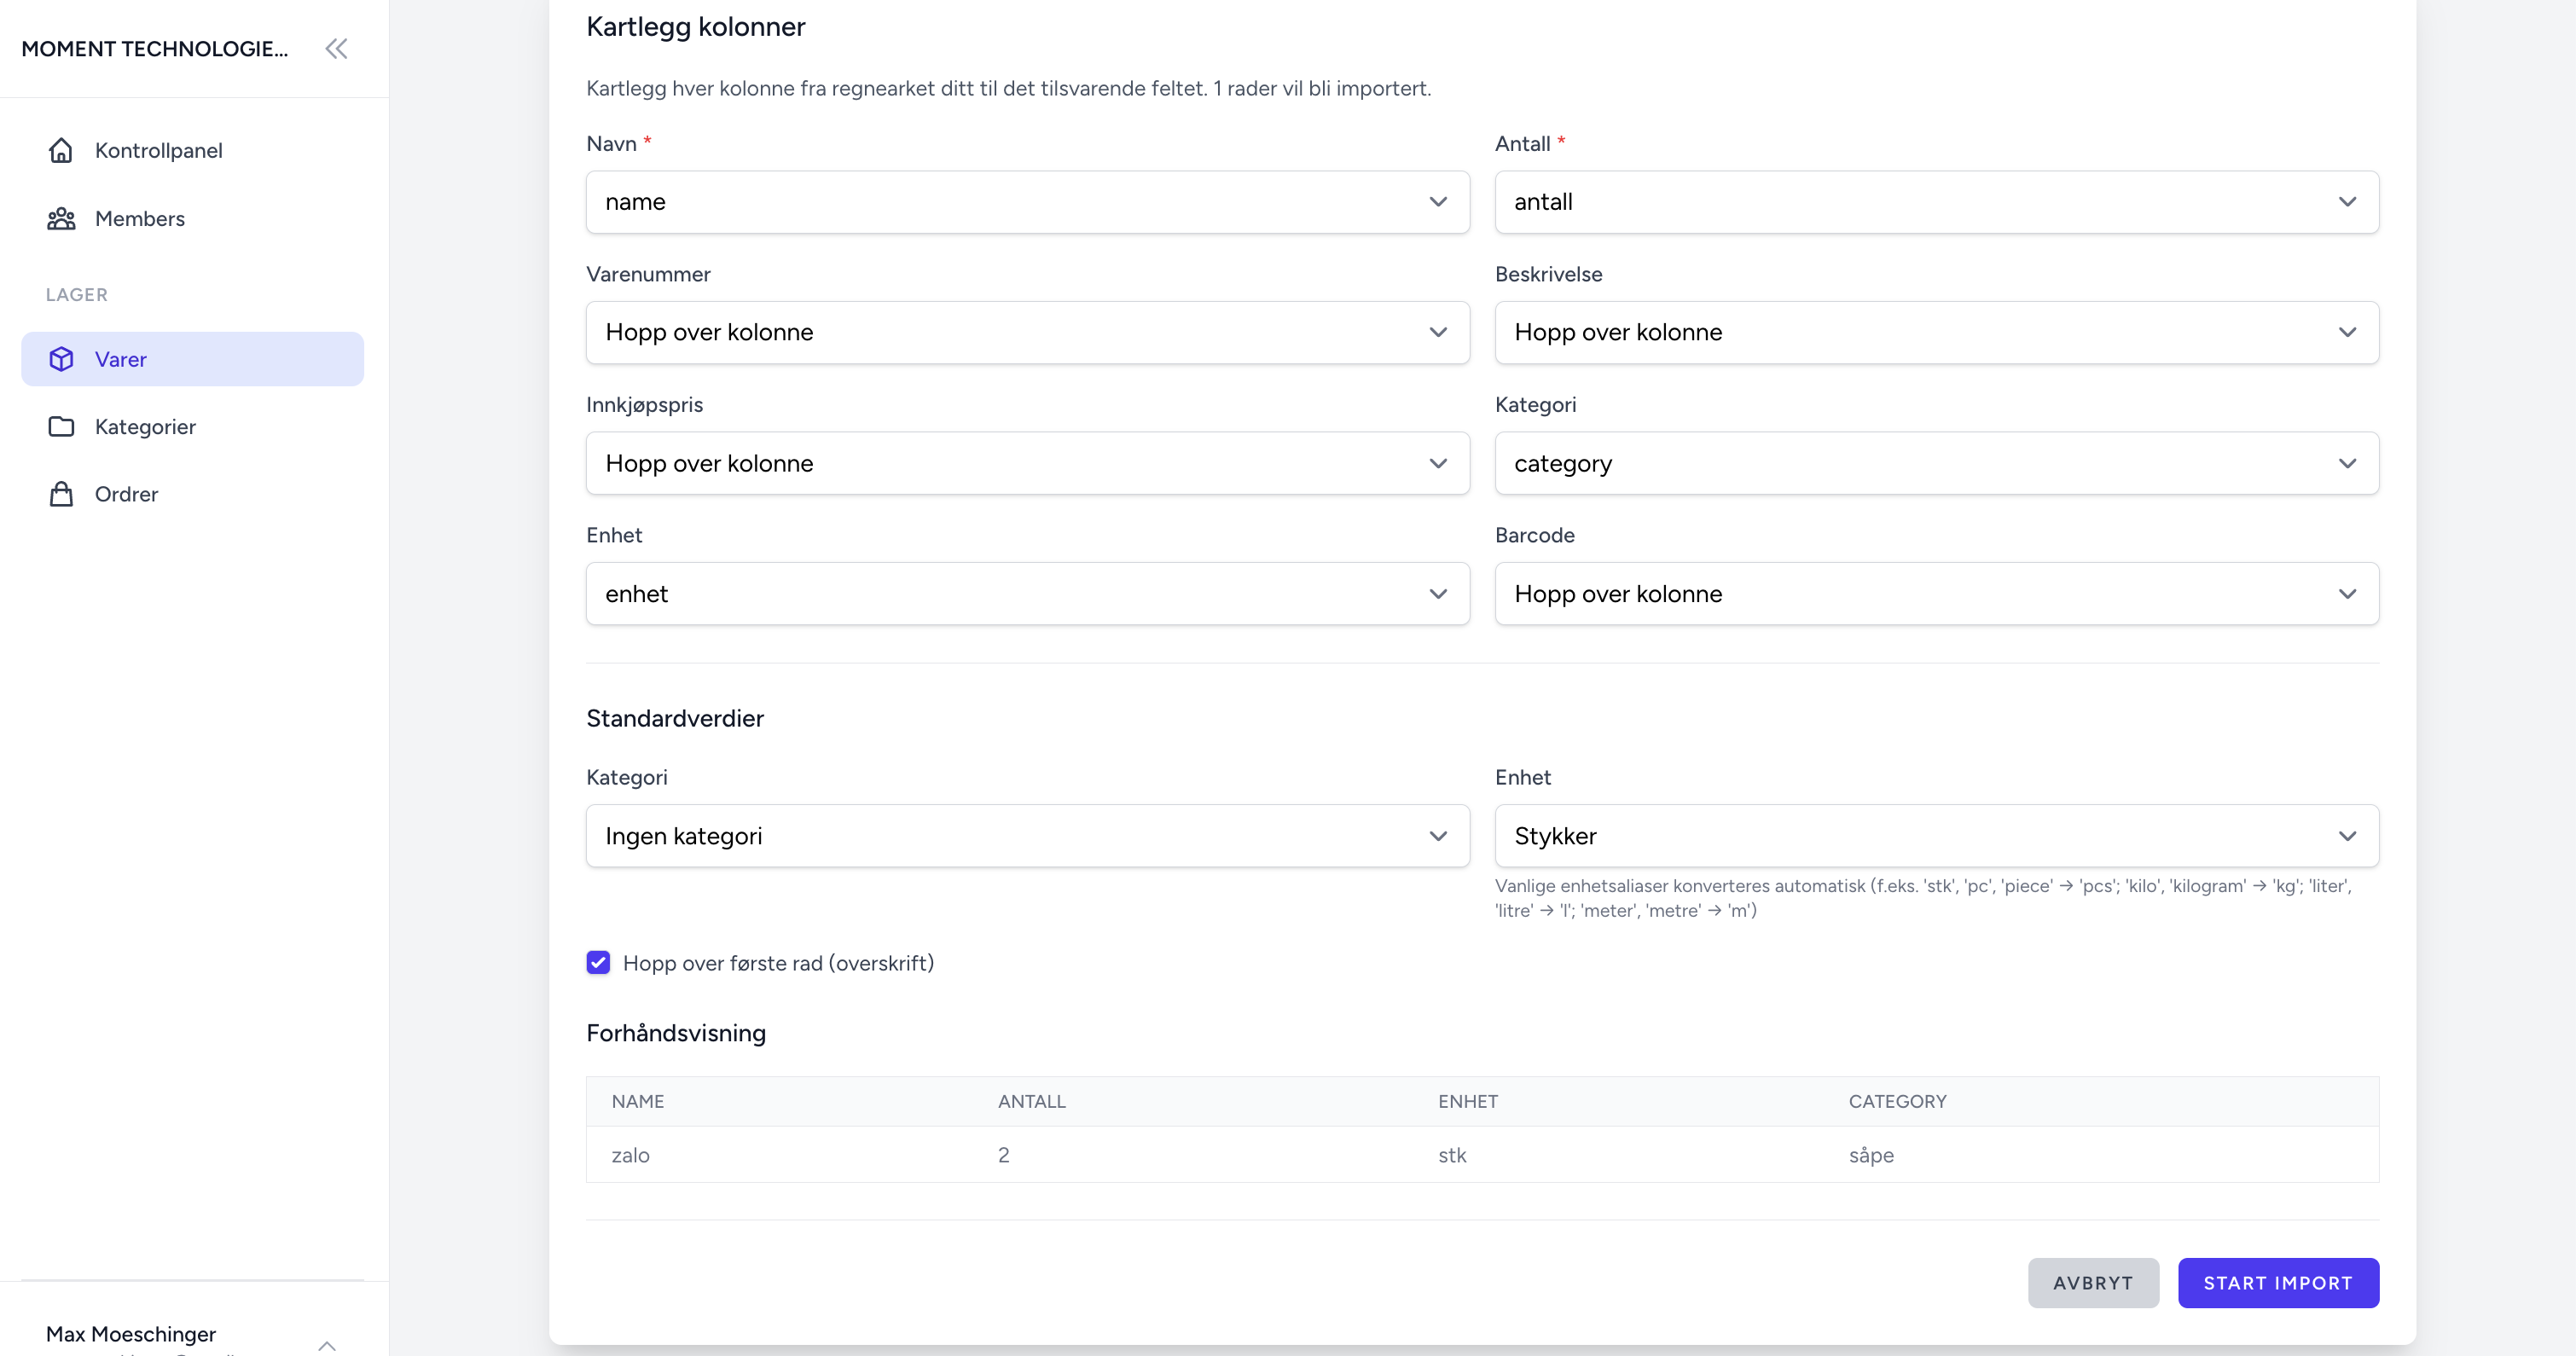Expand user menu chevron beside Max Moeschinger
The height and width of the screenshot is (1356, 2576).
coord(327,1345)
